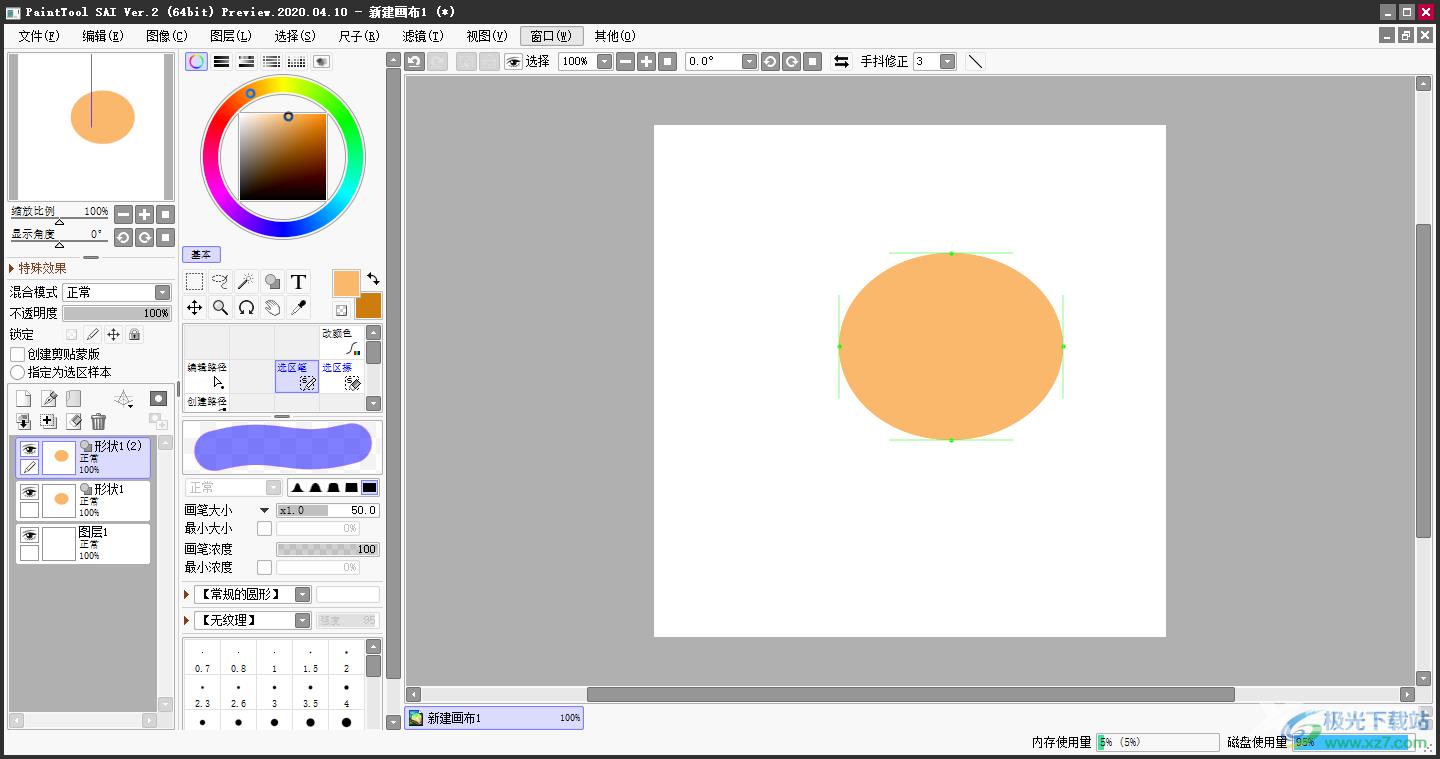Select the 选区擦 selection eraser tool
Image resolution: width=1440 pixels, height=759 pixels.
tap(342, 376)
